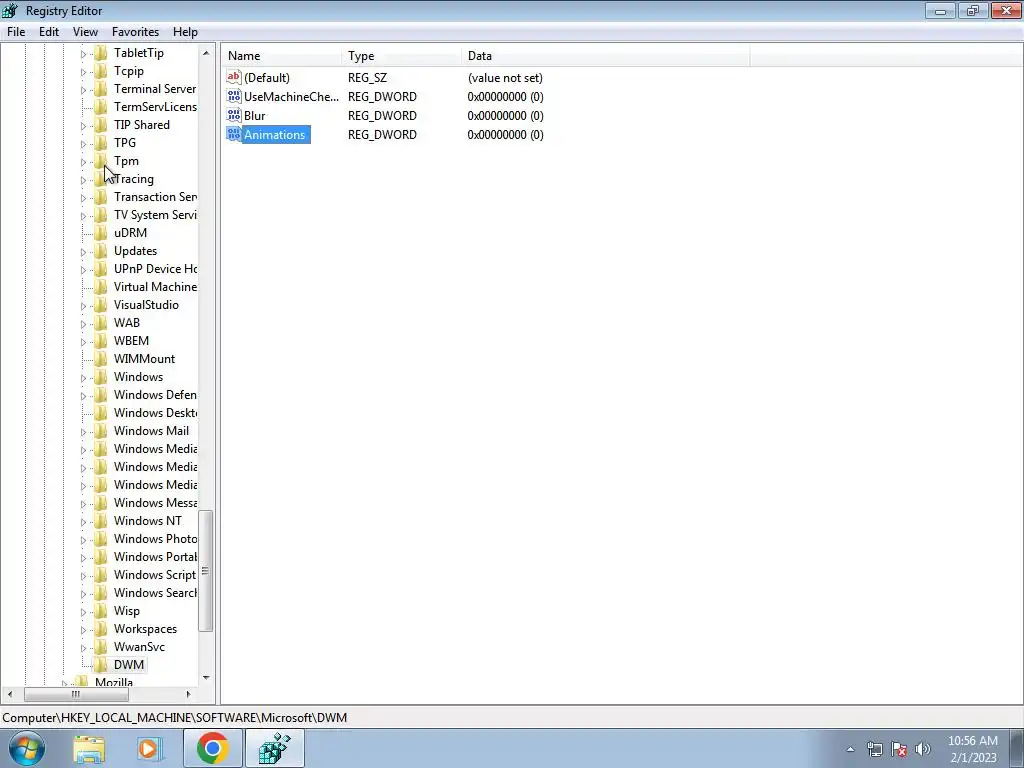This screenshot has width=1024, height=768.
Task: Select the Animations DWORD value icon
Action: coord(234,134)
